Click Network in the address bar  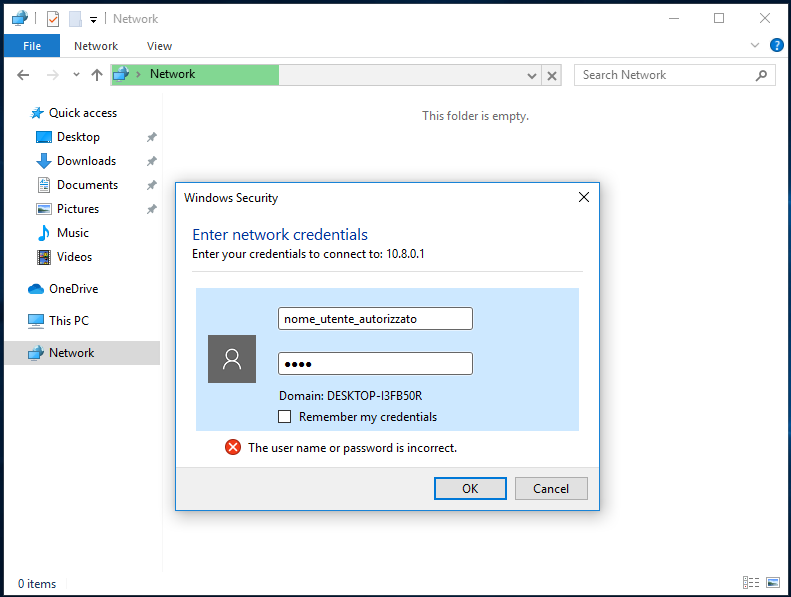click(173, 74)
